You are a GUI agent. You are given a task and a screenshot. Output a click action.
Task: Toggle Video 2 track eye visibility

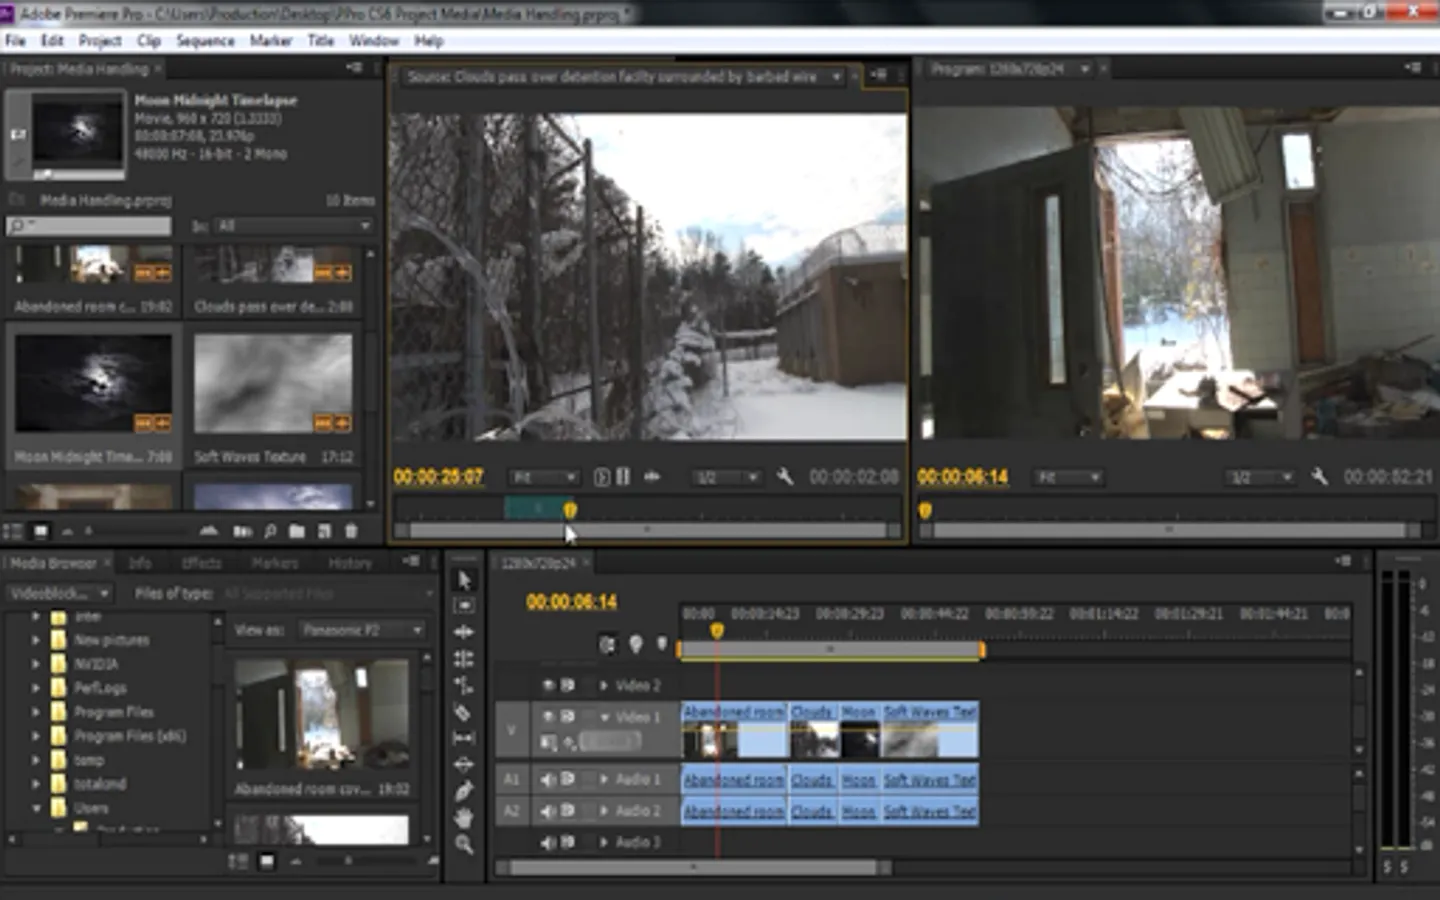point(548,685)
